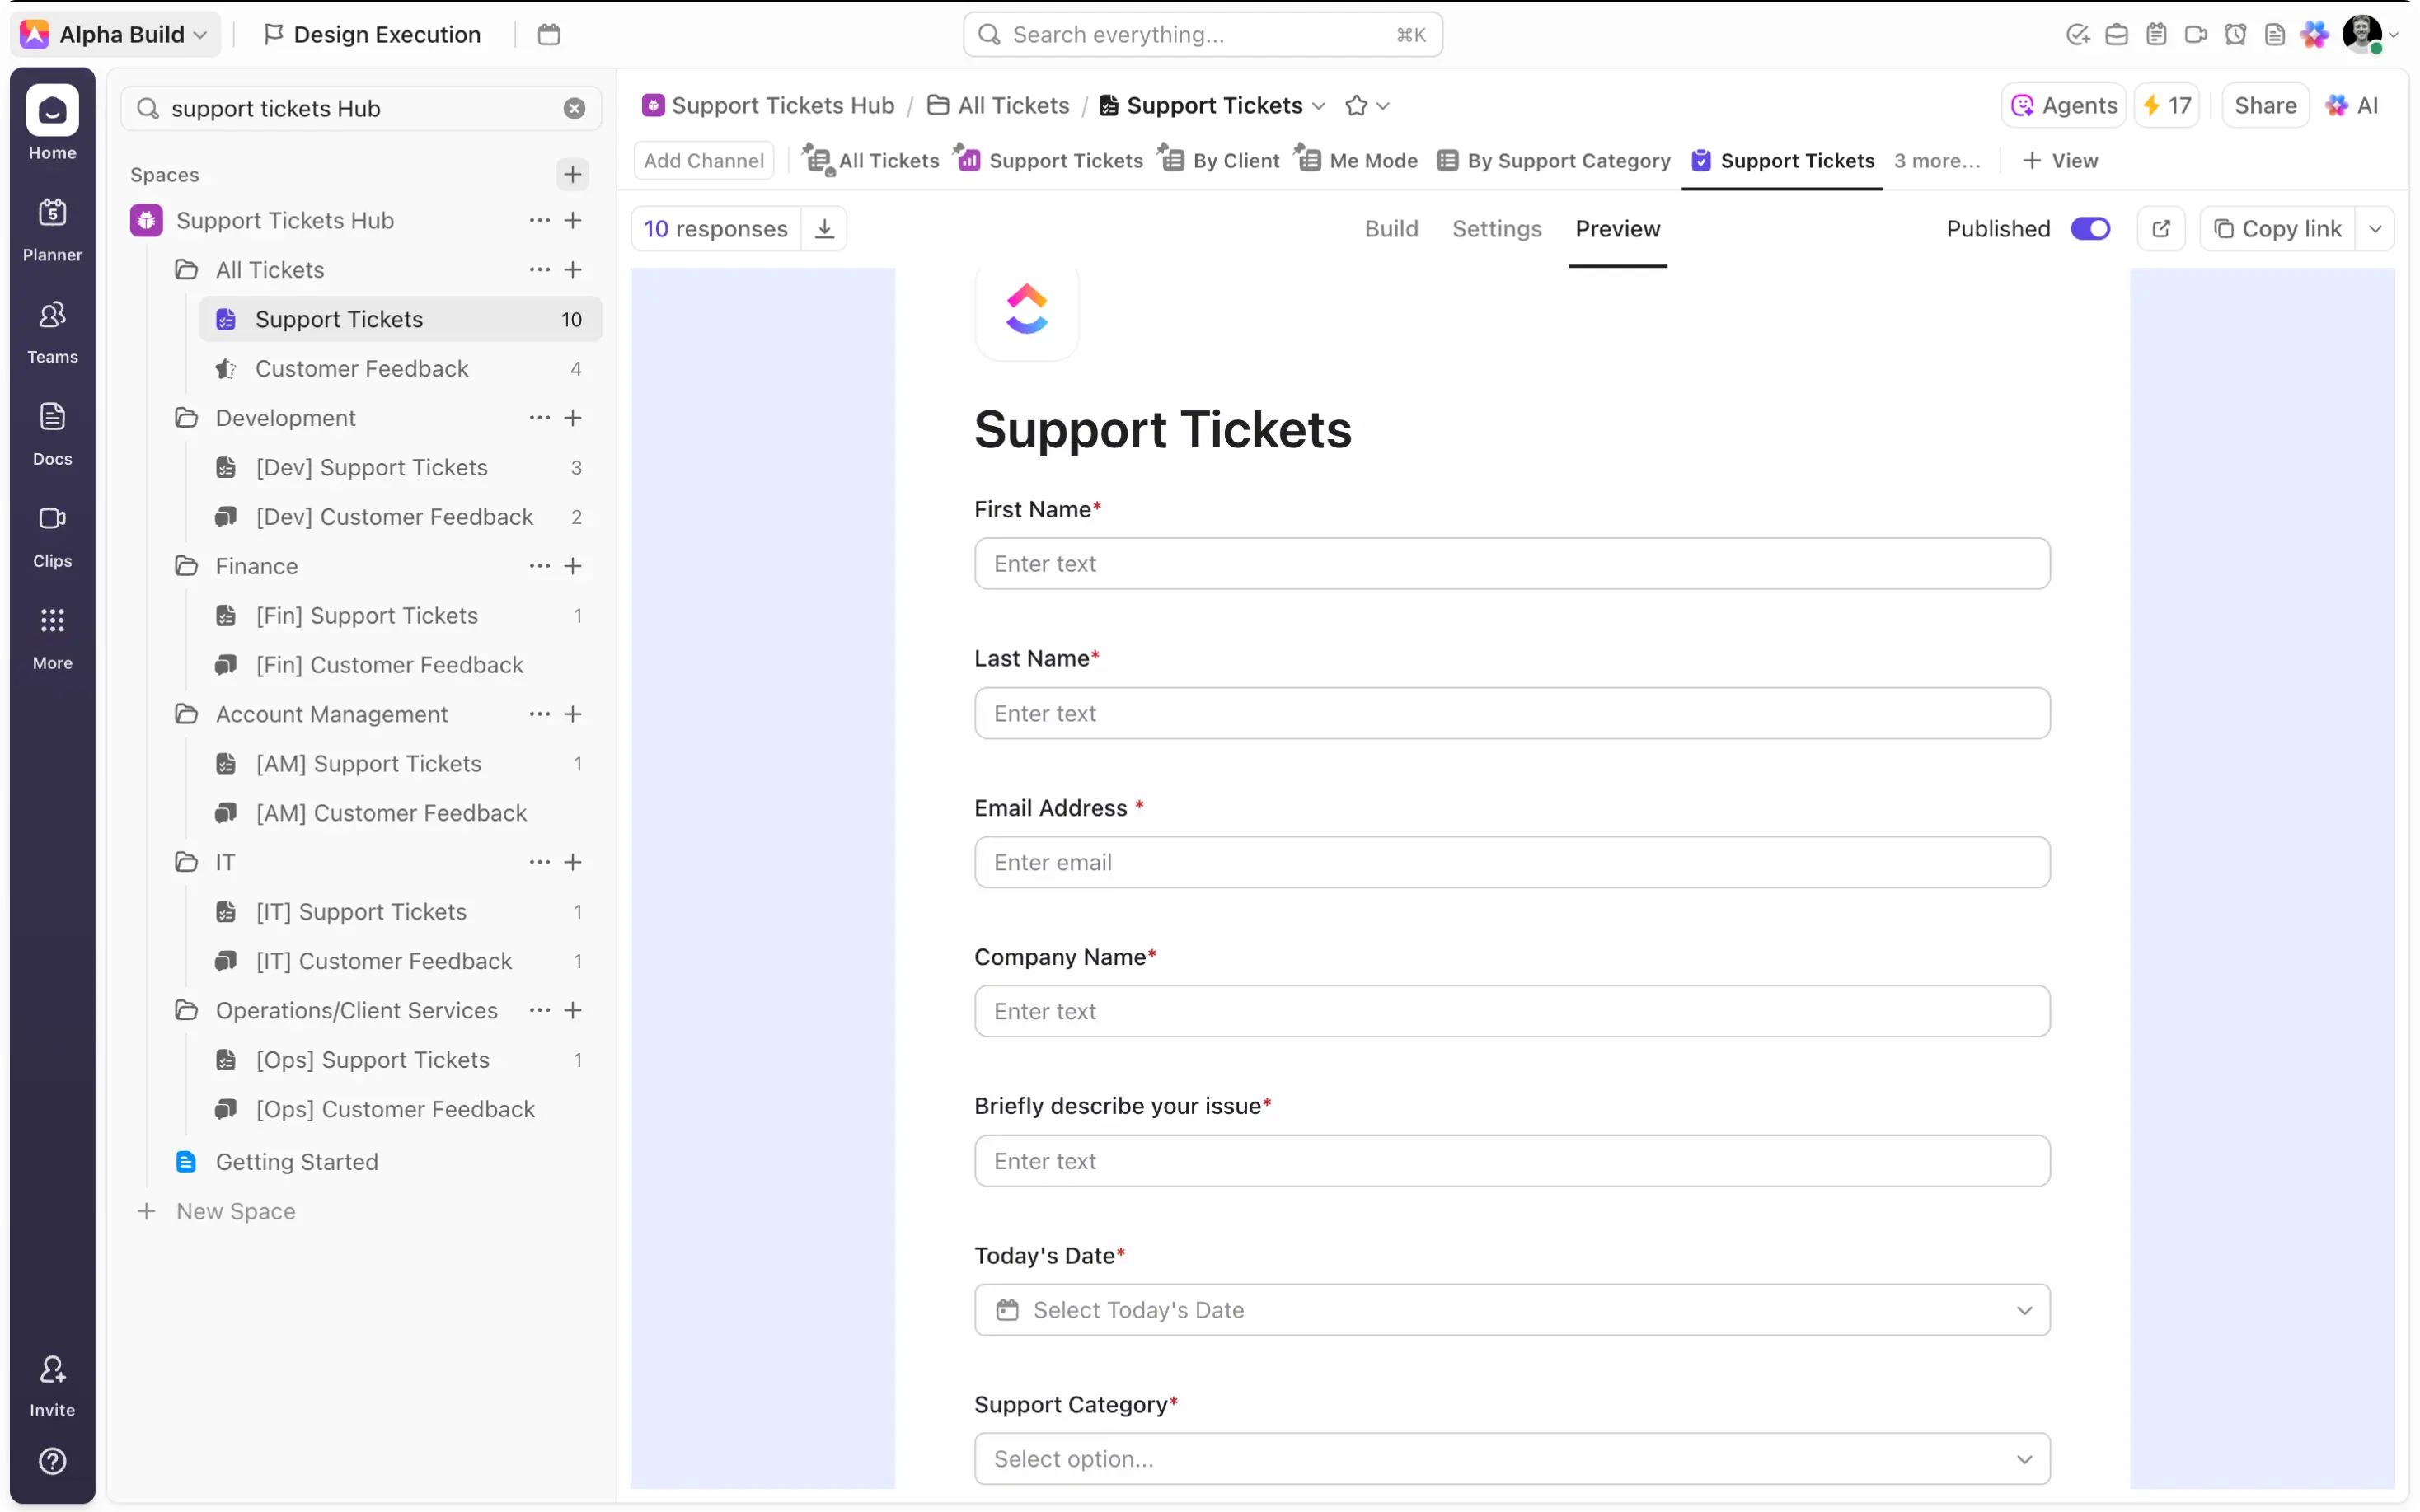2420x1512 pixels.
Task: Record a clip using the video icon
Action: pos(2197,33)
